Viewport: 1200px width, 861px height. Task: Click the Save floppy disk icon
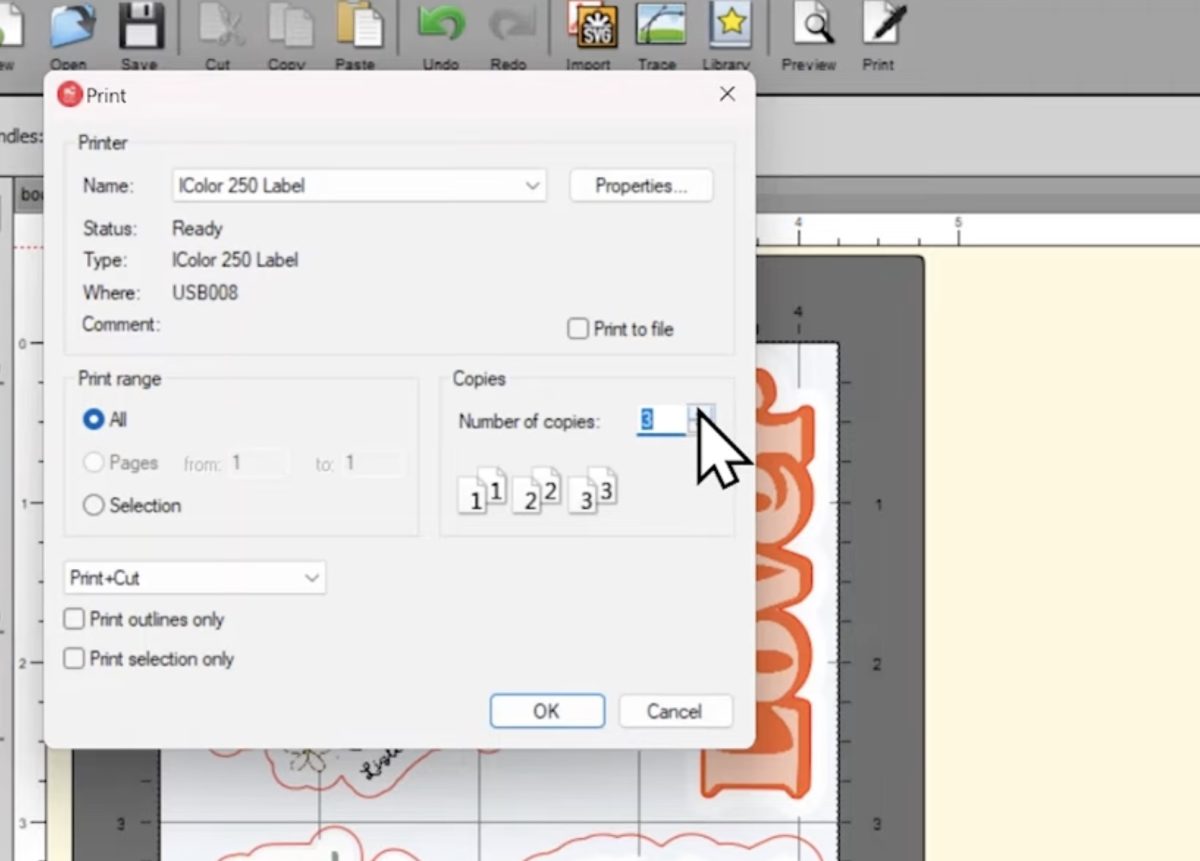(x=141, y=27)
